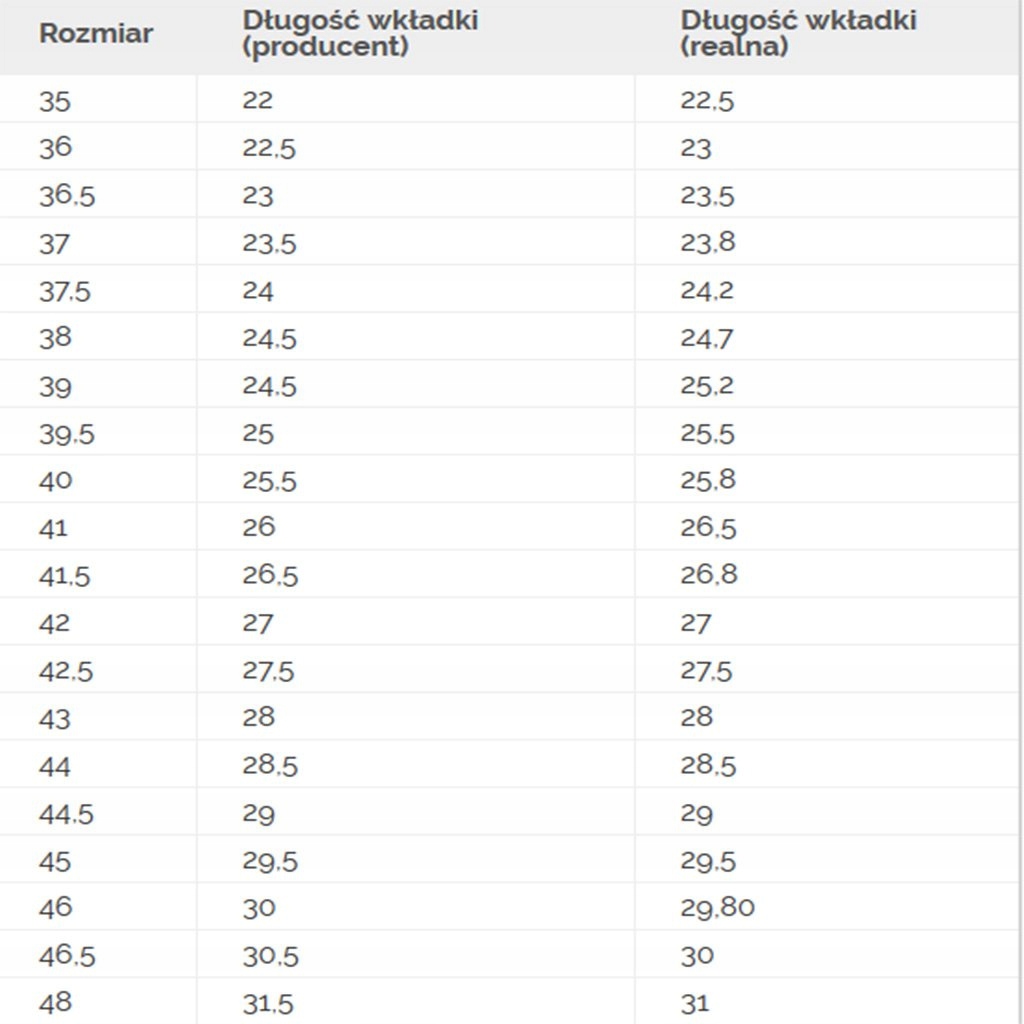
Task: Click the size 37,5 cell
Action: [x=65, y=291]
